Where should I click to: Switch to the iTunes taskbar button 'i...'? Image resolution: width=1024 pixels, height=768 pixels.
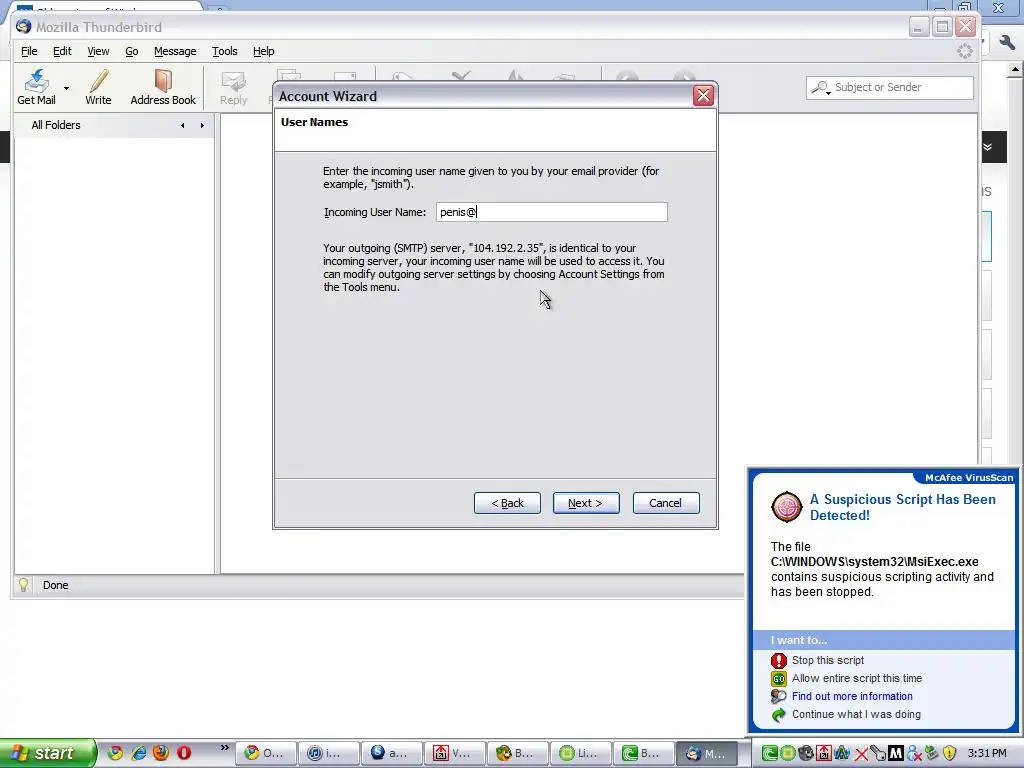(x=328, y=753)
